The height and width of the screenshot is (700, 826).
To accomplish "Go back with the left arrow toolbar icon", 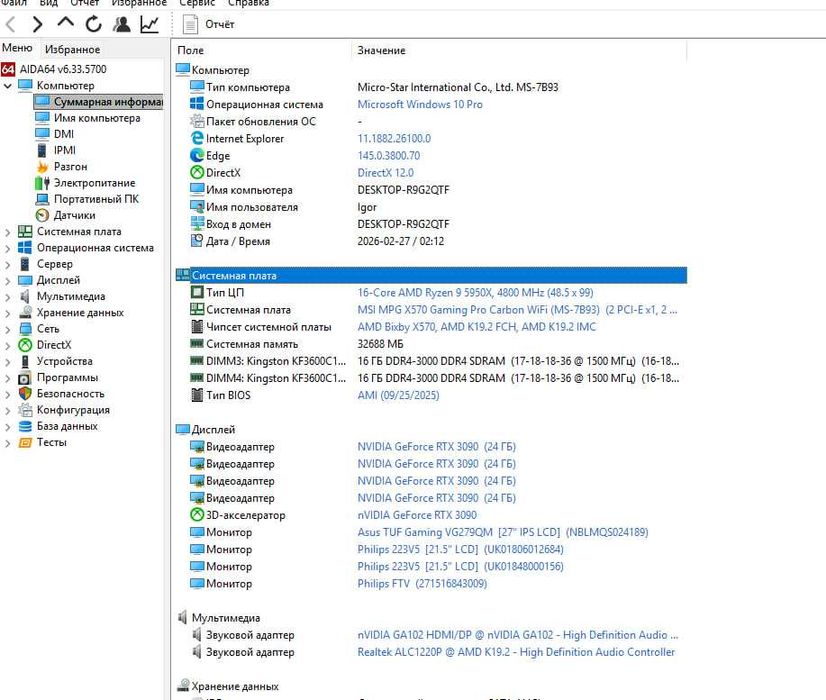I will (10, 24).
